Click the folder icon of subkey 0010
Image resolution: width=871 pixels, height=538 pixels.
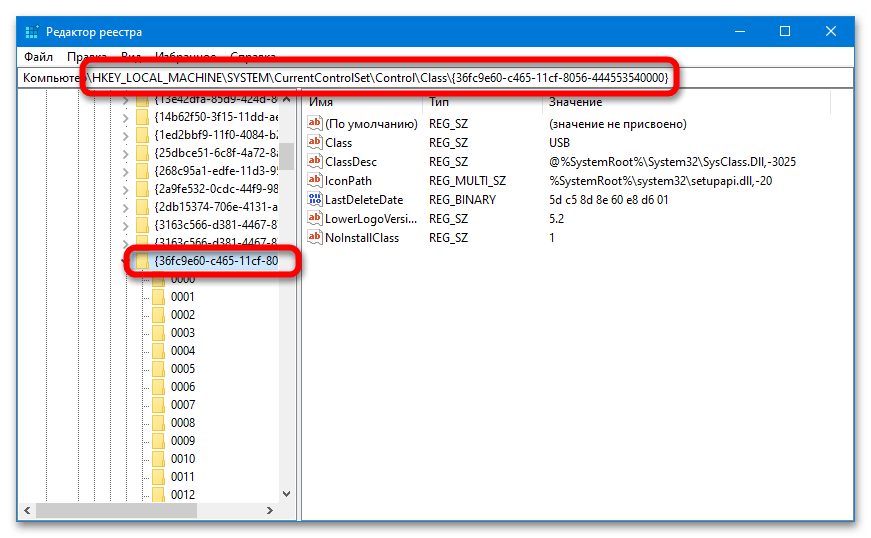click(x=158, y=459)
